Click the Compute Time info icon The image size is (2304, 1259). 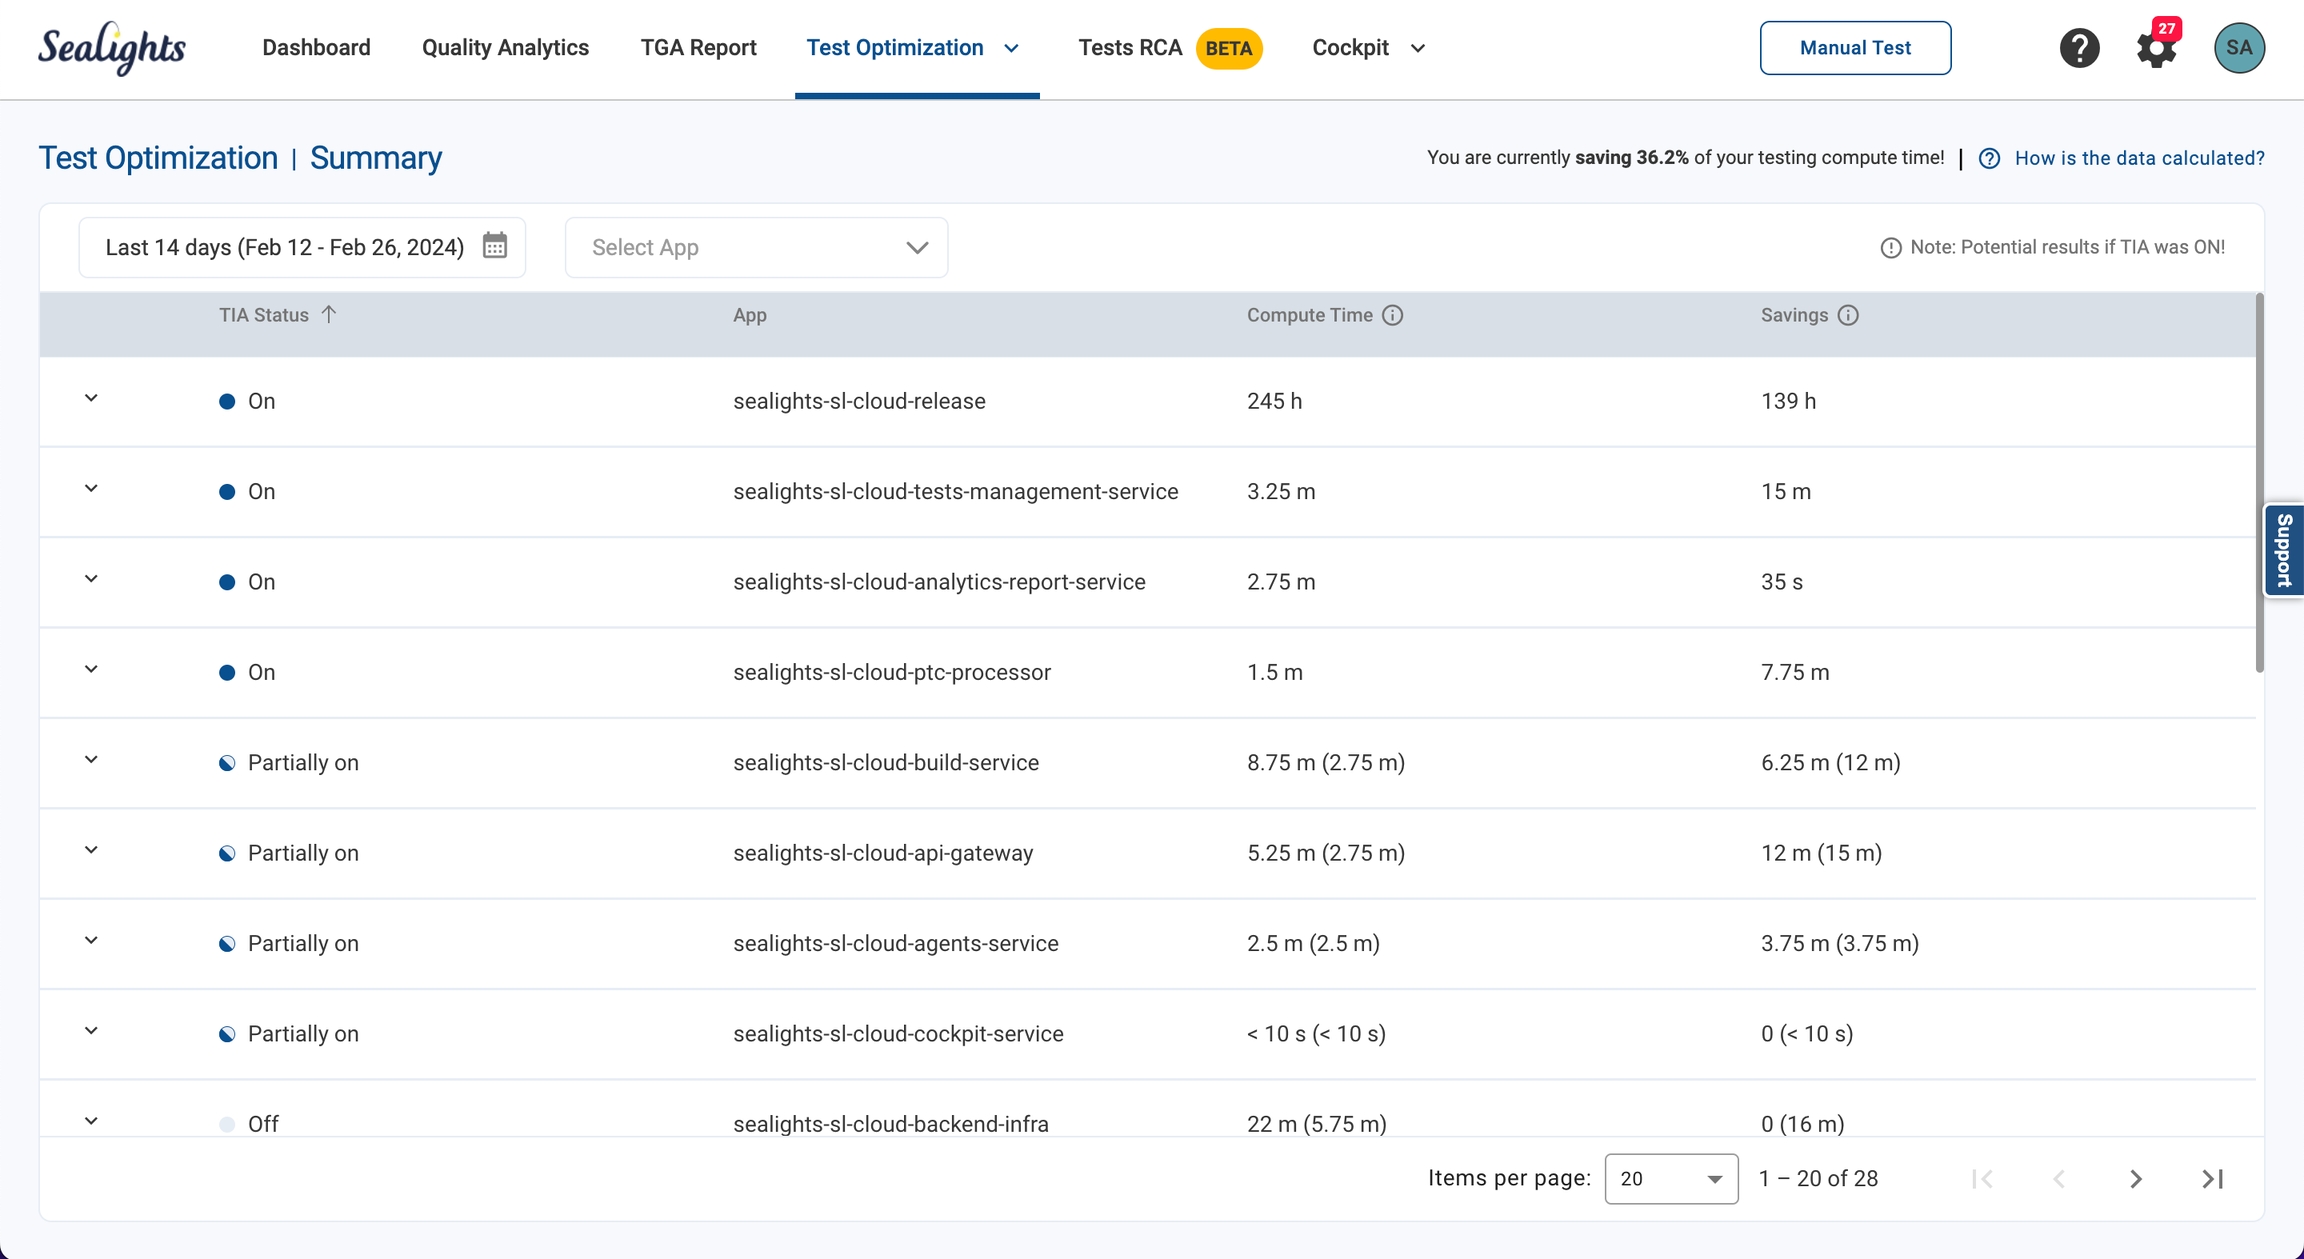(1392, 315)
